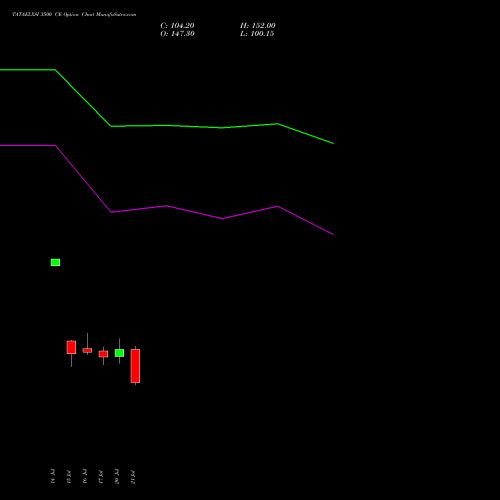Click the 14 Jul date axis label
This screenshot has height=500, width=500.
53,476
